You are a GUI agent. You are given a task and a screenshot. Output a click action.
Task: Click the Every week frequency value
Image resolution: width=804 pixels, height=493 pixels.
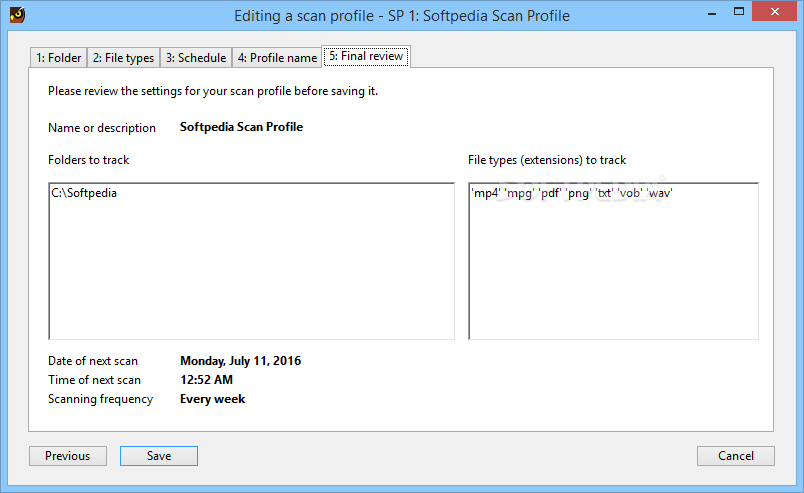click(212, 399)
